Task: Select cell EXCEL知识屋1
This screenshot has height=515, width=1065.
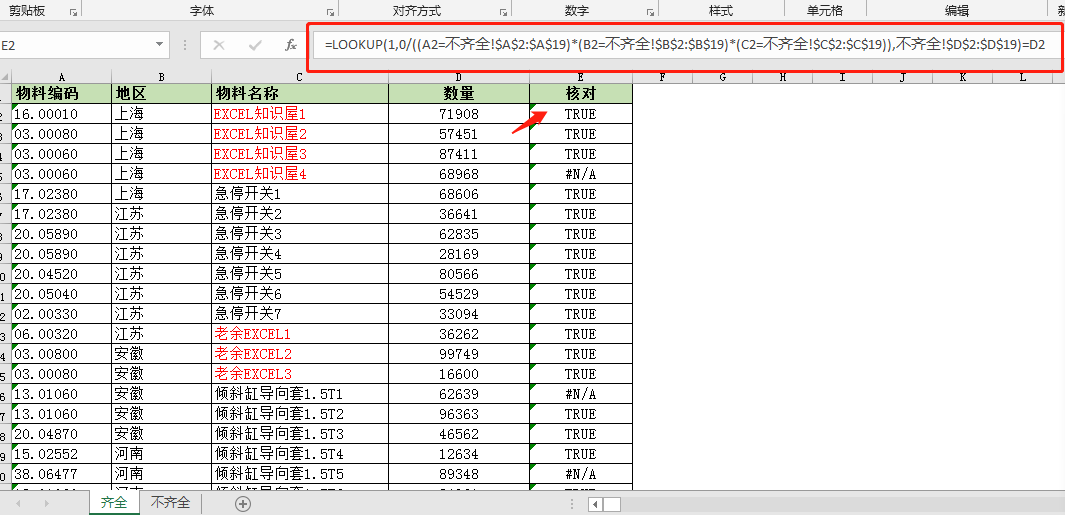Action: tap(300, 113)
